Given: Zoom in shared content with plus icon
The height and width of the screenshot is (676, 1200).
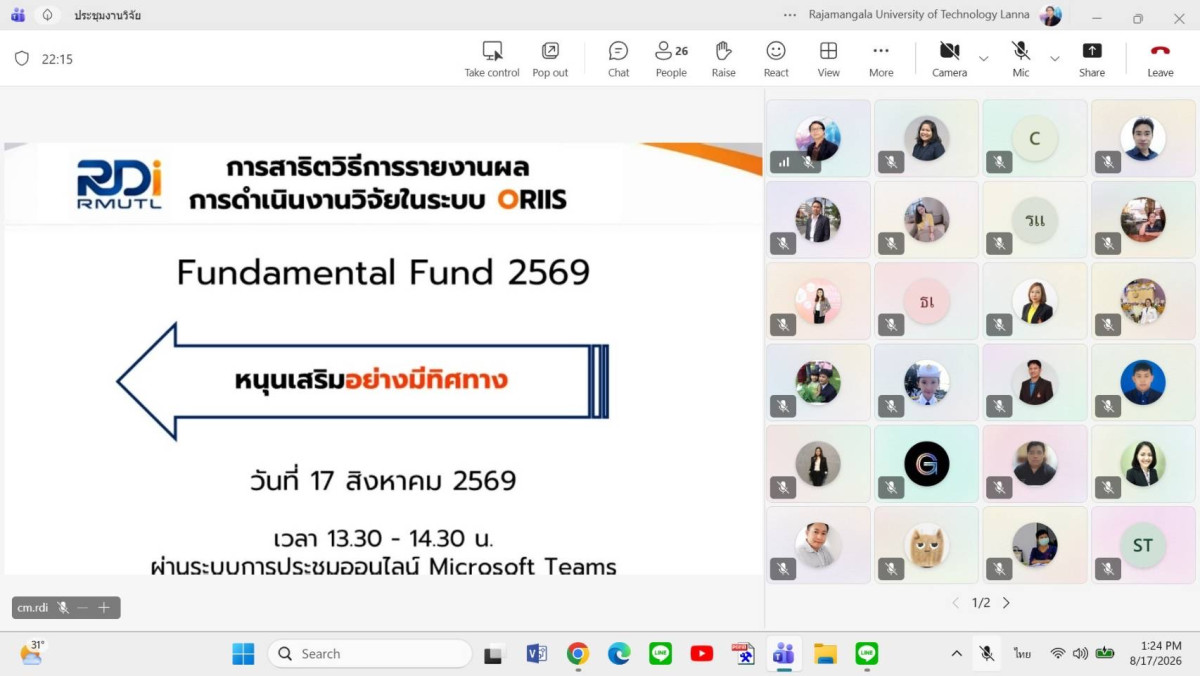Looking at the screenshot, I should [104, 607].
